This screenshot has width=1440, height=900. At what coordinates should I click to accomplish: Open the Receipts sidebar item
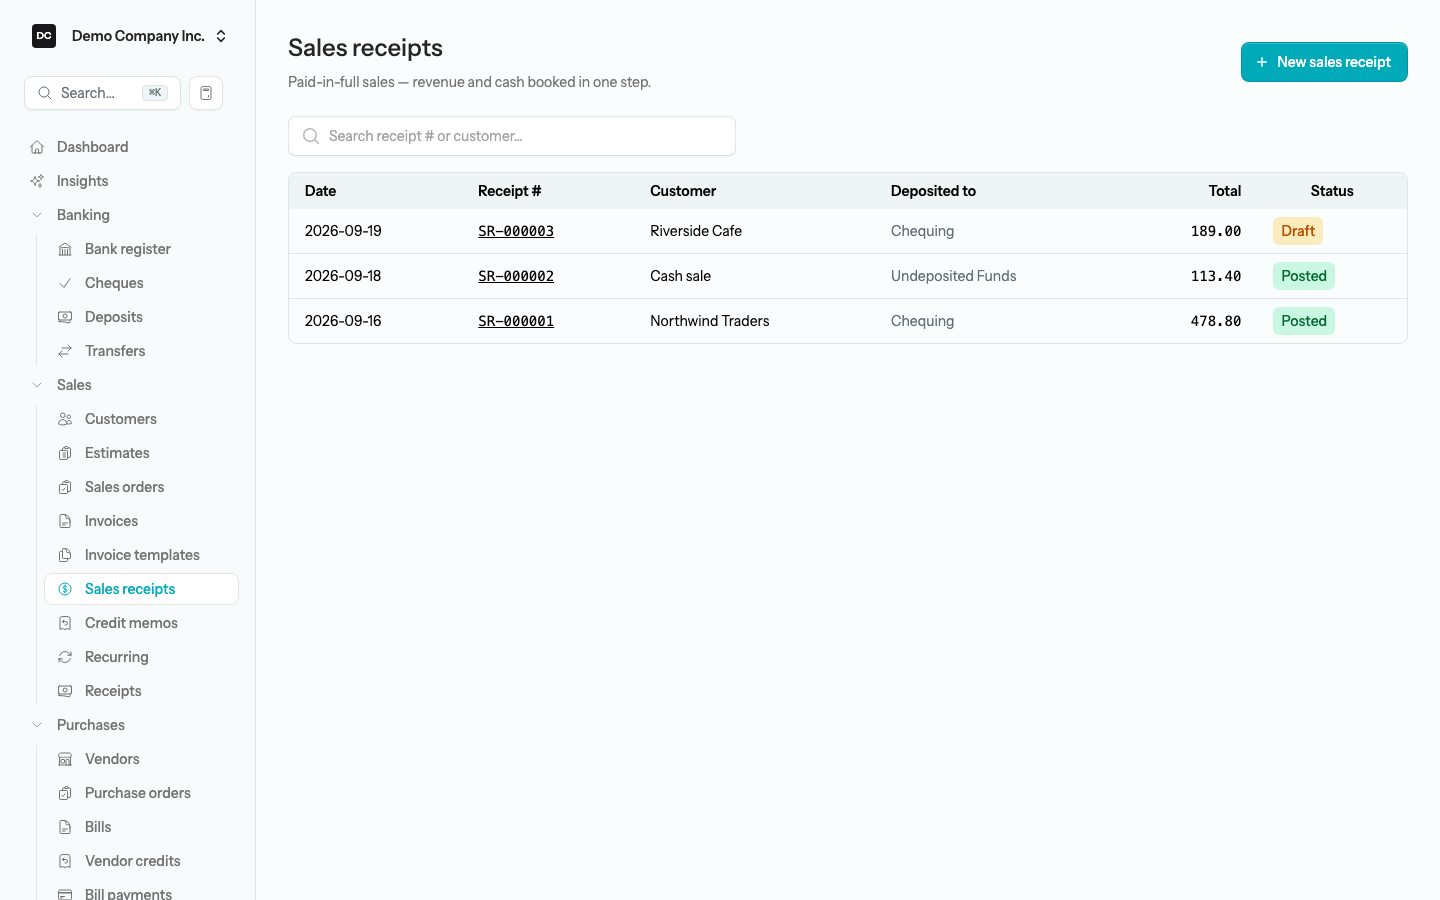141,691
